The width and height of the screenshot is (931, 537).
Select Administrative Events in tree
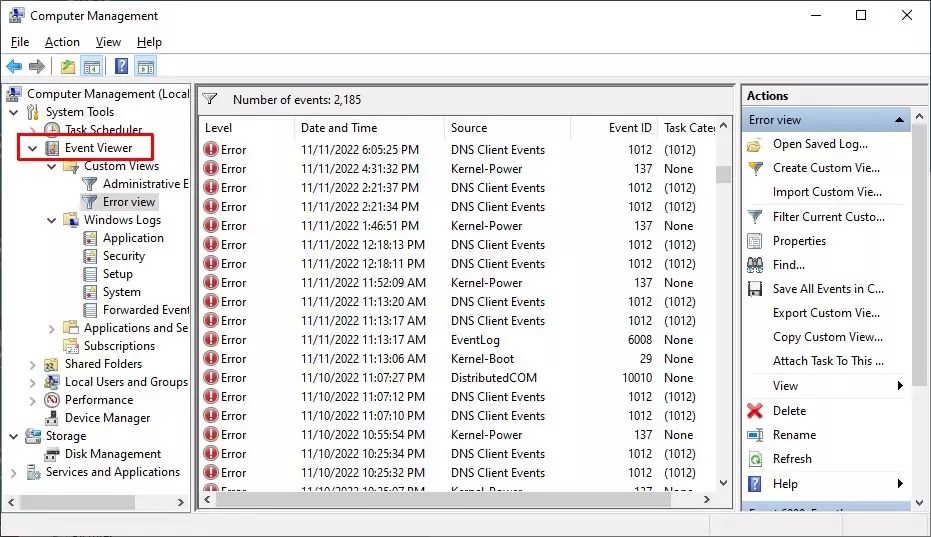pos(145,184)
